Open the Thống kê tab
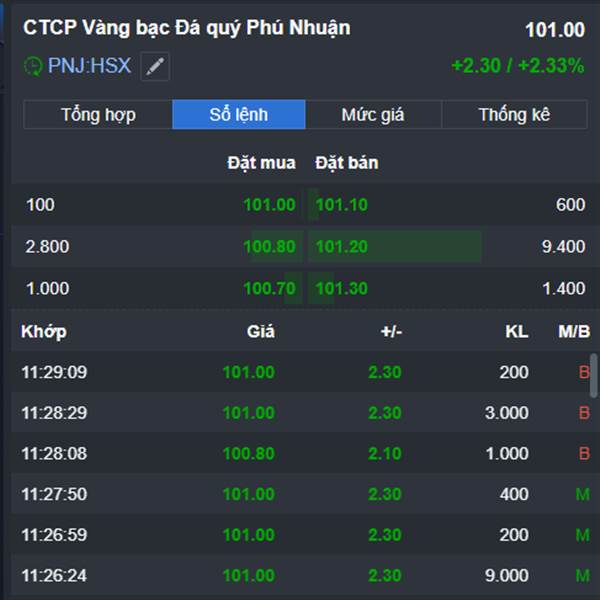The height and width of the screenshot is (600, 600). click(x=514, y=114)
